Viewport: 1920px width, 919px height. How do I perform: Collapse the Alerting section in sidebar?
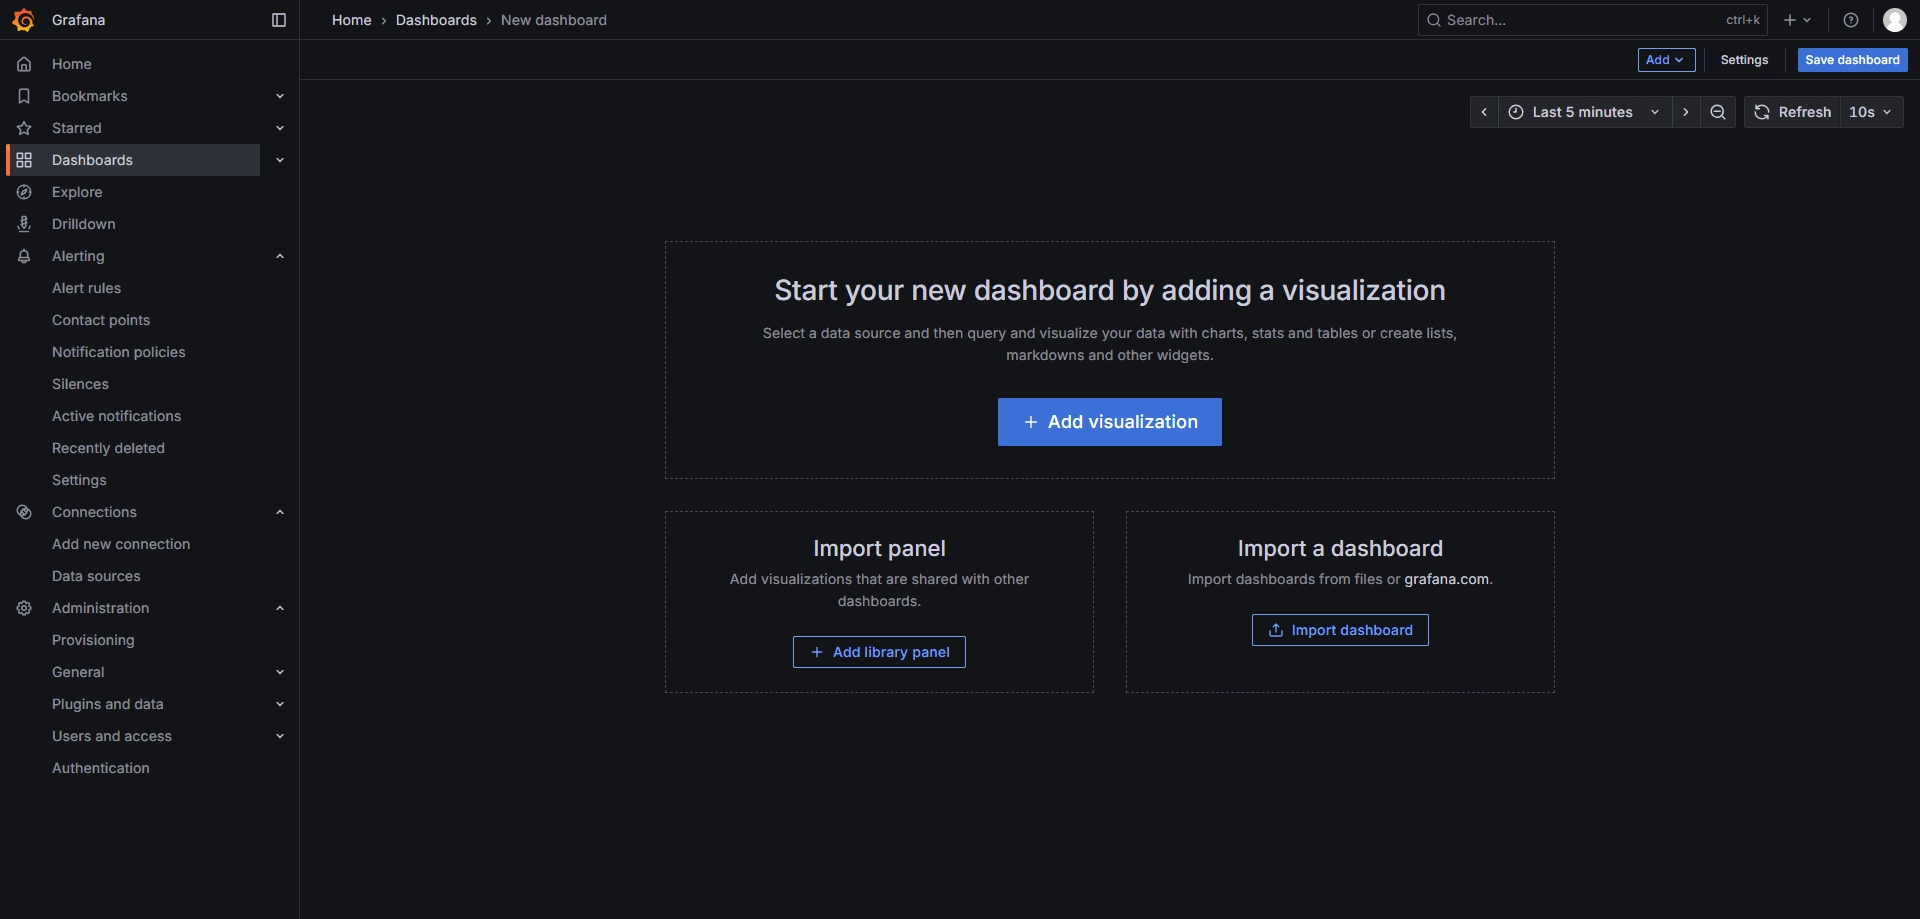280,256
